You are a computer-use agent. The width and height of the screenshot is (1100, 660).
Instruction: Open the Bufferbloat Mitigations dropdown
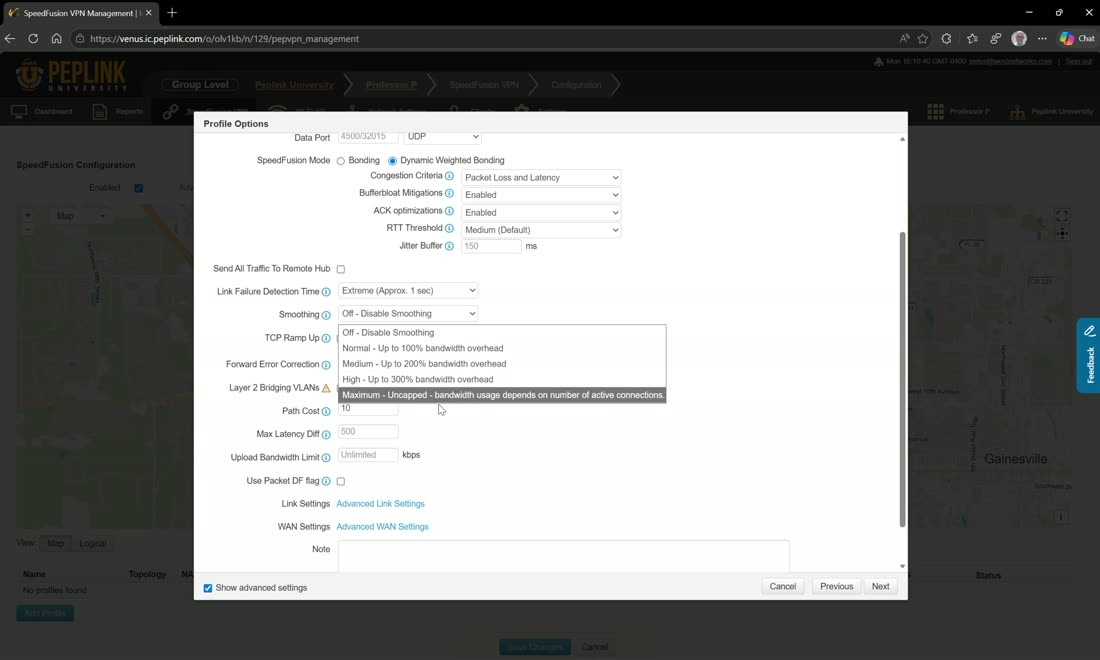pyautogui.click(x=541, y=195)
